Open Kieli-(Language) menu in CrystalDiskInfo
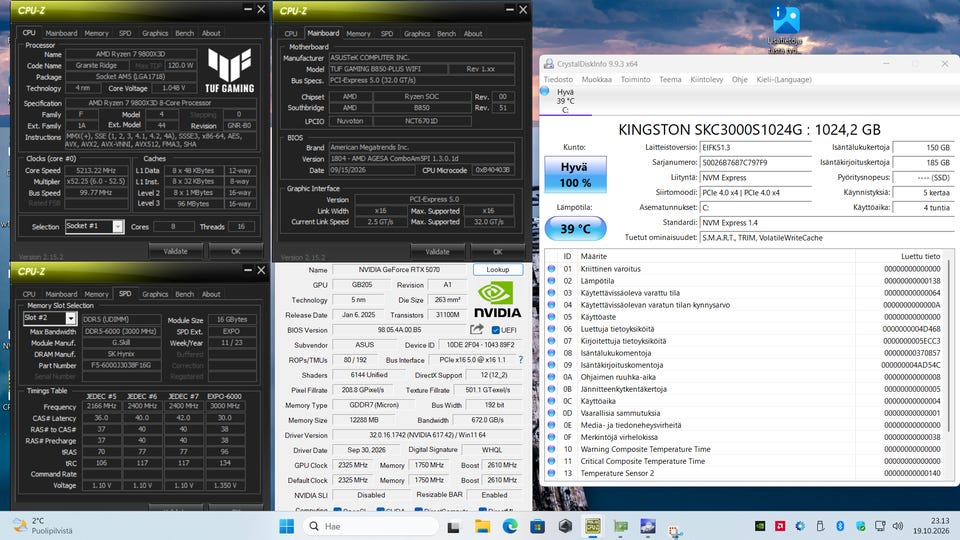Screen dimensions: 960x540 click(784, 80)
